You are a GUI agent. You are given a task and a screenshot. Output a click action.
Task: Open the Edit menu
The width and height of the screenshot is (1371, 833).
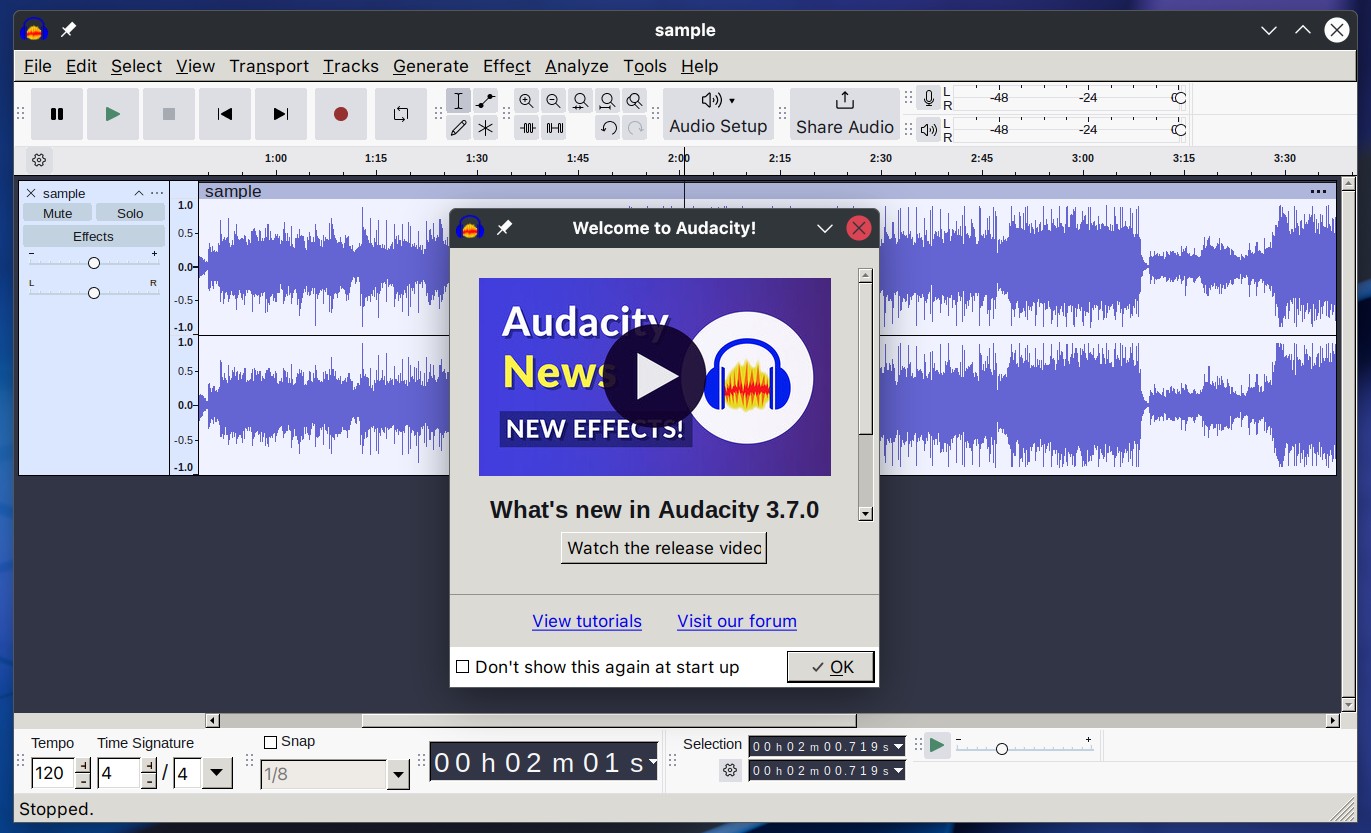pyautogui.click(x=81, y=66)
